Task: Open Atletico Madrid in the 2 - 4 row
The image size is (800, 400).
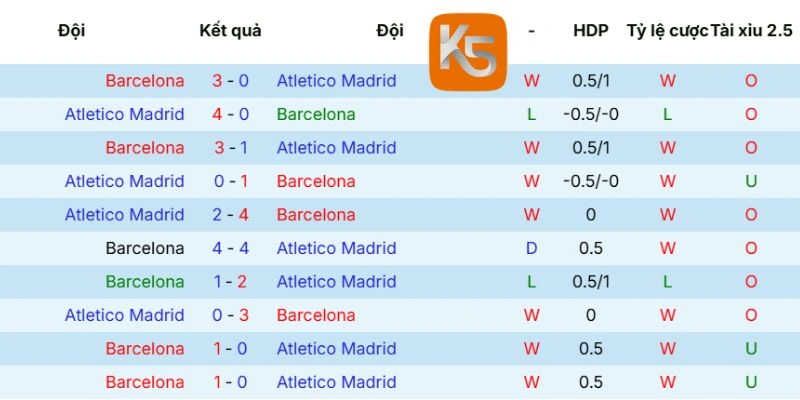Action: (125, 215)
